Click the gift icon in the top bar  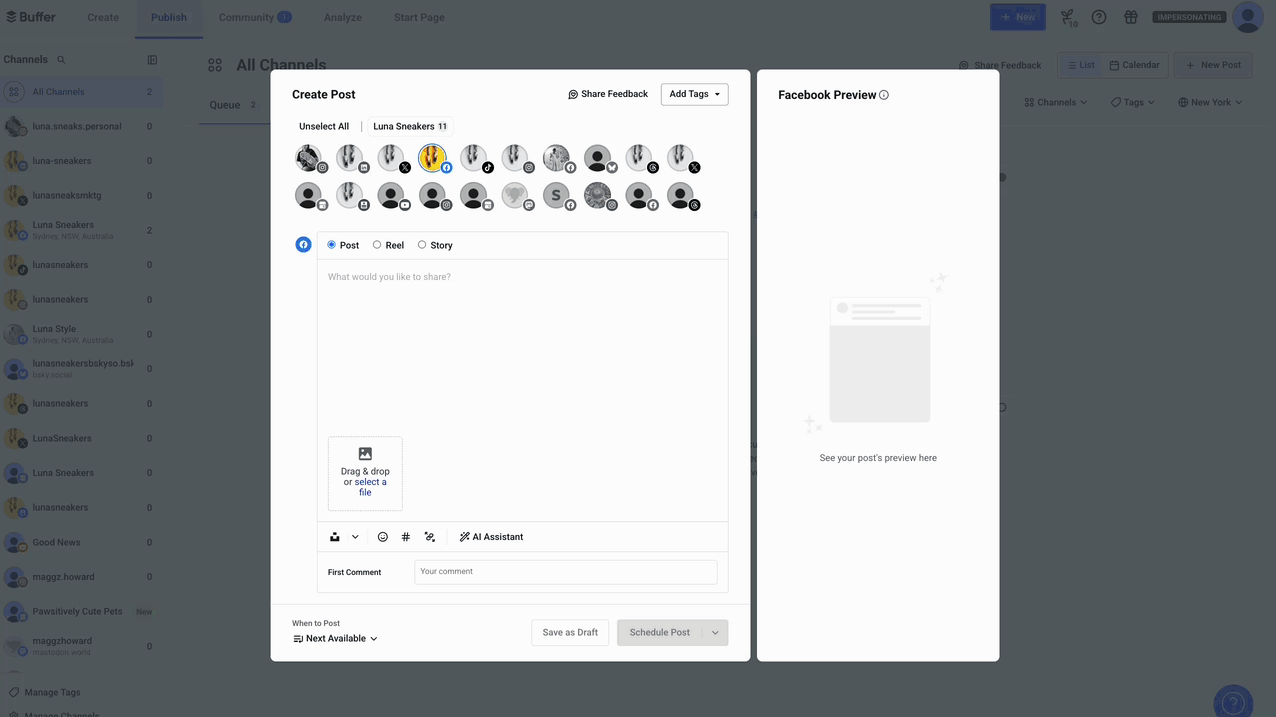[1131, 17]
